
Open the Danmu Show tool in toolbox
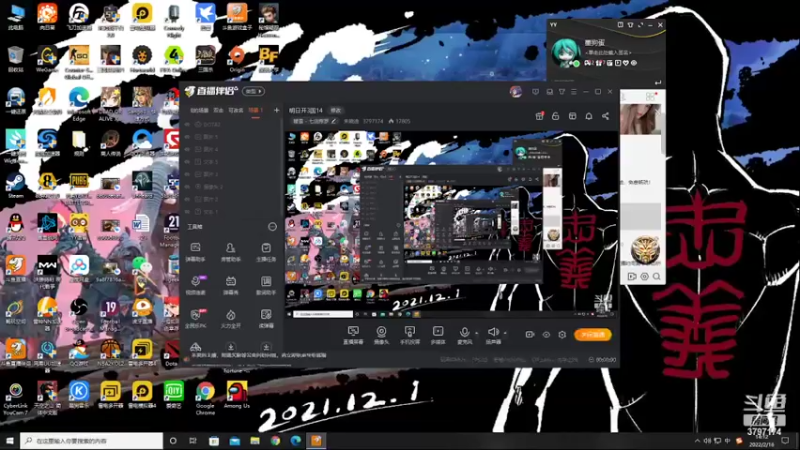(231, 285)
